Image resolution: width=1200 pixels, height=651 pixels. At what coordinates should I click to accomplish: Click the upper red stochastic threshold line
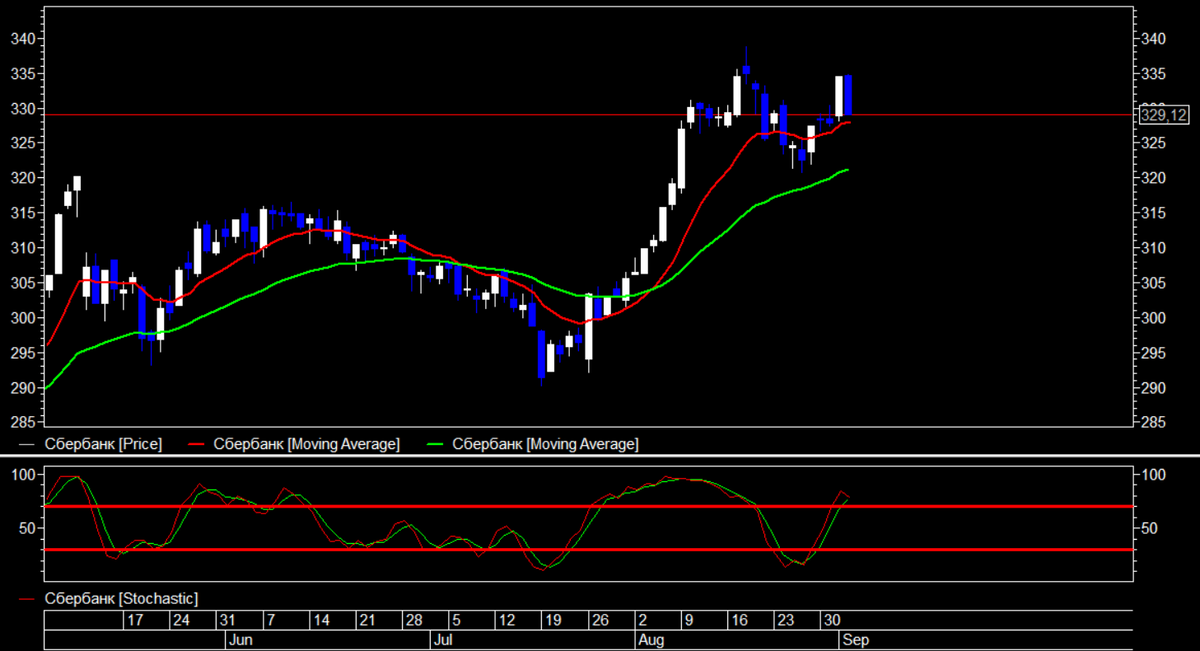click(x=590, y=506)
